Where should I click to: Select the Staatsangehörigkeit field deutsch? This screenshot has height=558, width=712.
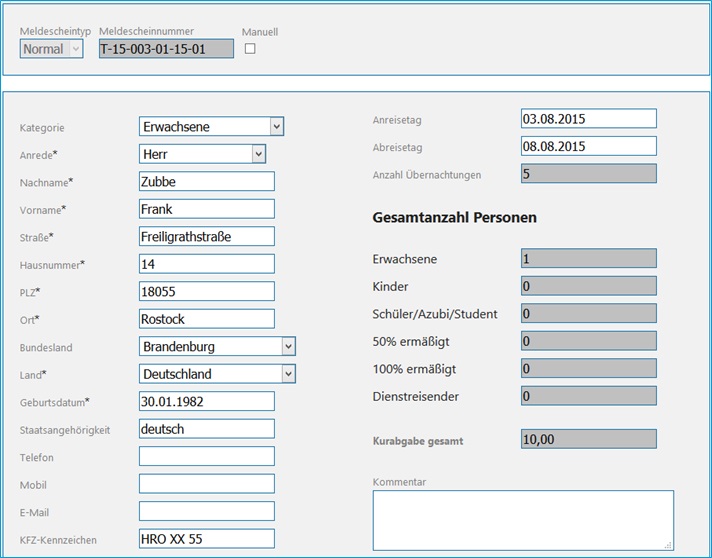pyautogui.click(x=207, y=429)
